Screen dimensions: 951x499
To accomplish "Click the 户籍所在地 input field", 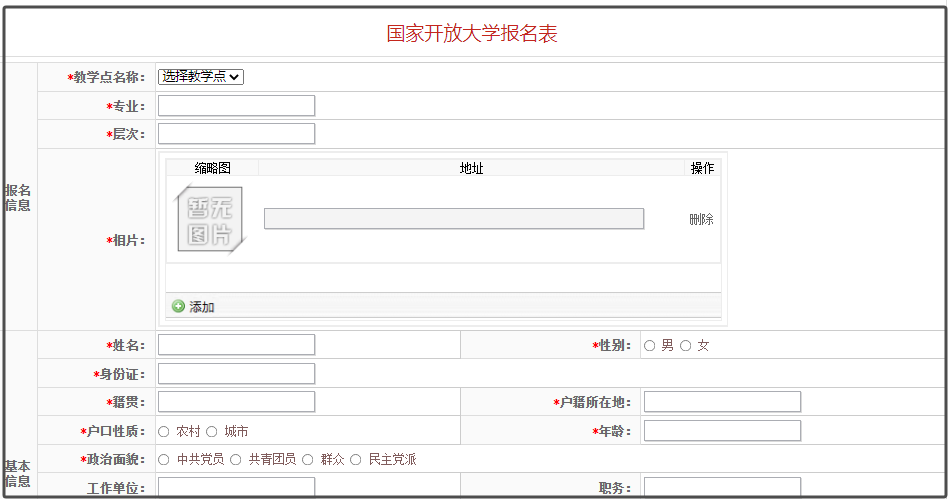I will click(722, 401).
